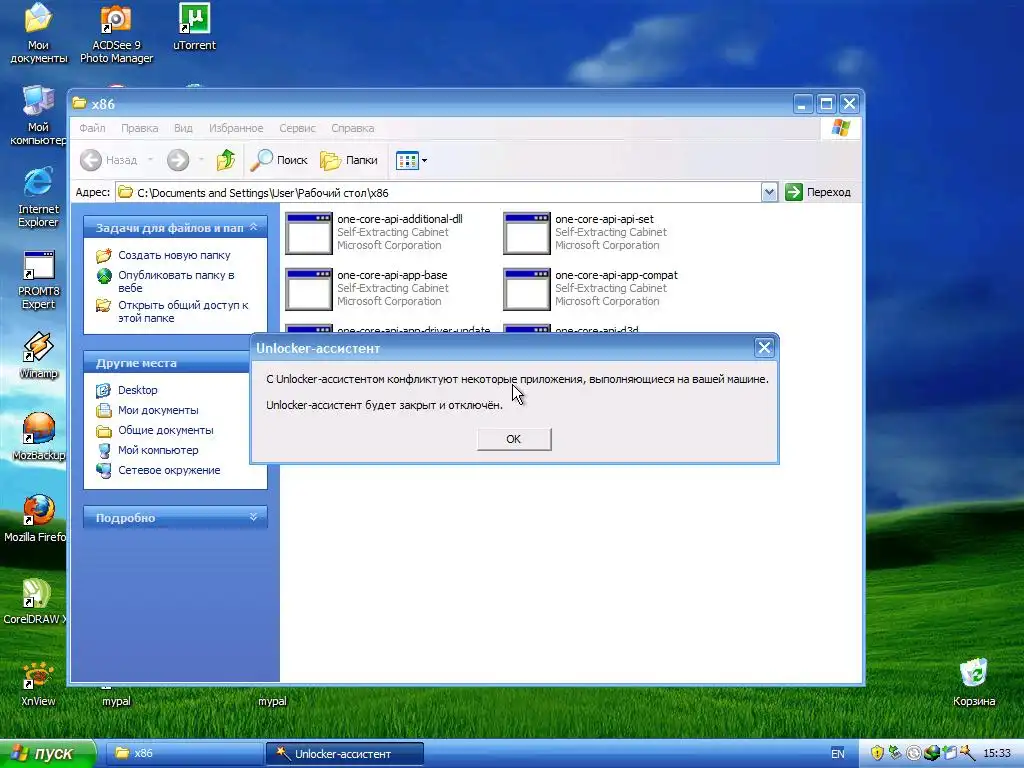
Task: Open the Файл menu
Action: (x=93, y=128)
